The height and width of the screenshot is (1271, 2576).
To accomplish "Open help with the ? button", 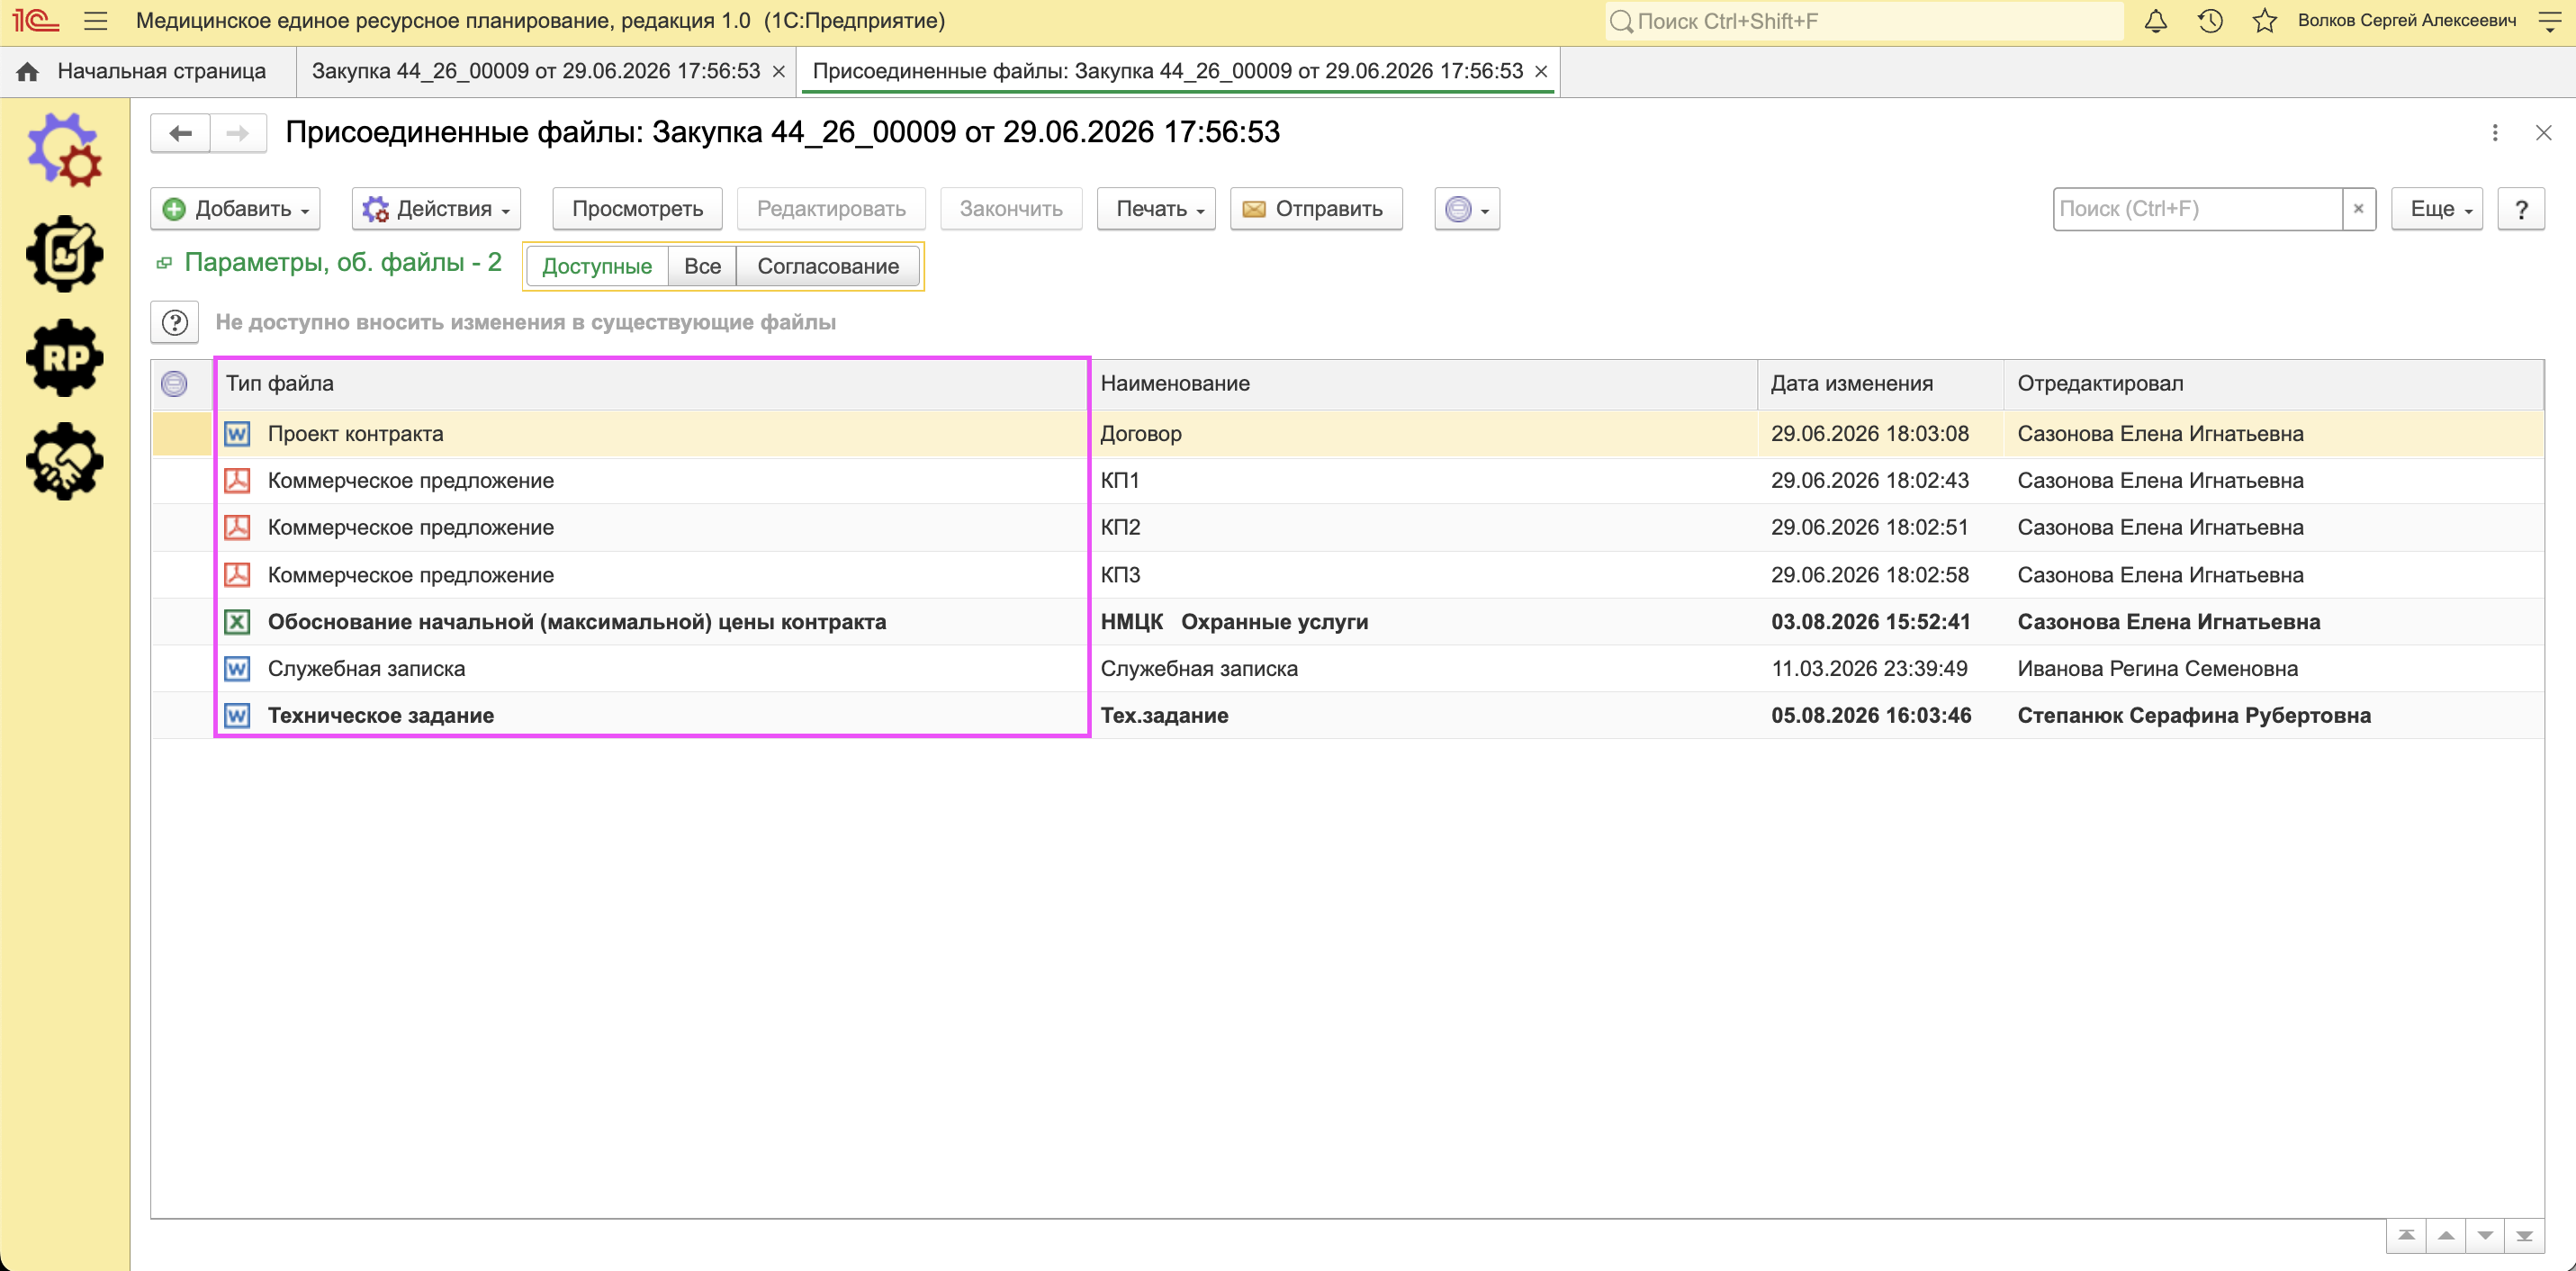I will [x=2521, y=209].
